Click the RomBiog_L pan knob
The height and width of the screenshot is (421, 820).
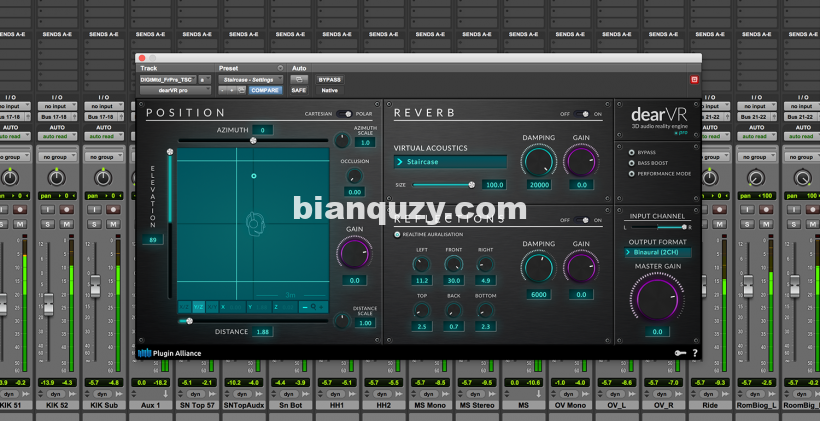[x=756, y=178]
